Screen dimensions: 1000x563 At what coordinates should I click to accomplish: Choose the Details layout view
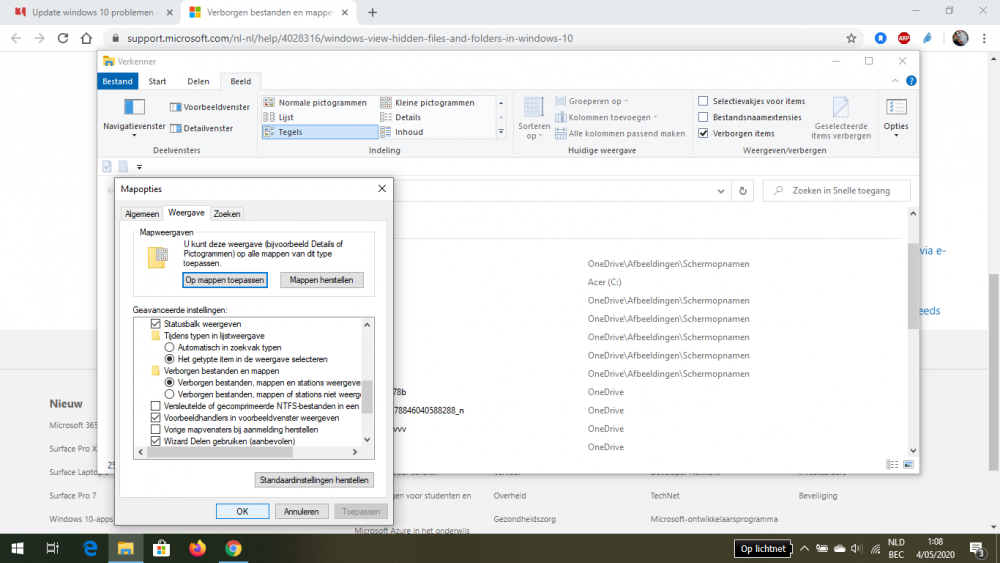[x=407, y=117]
